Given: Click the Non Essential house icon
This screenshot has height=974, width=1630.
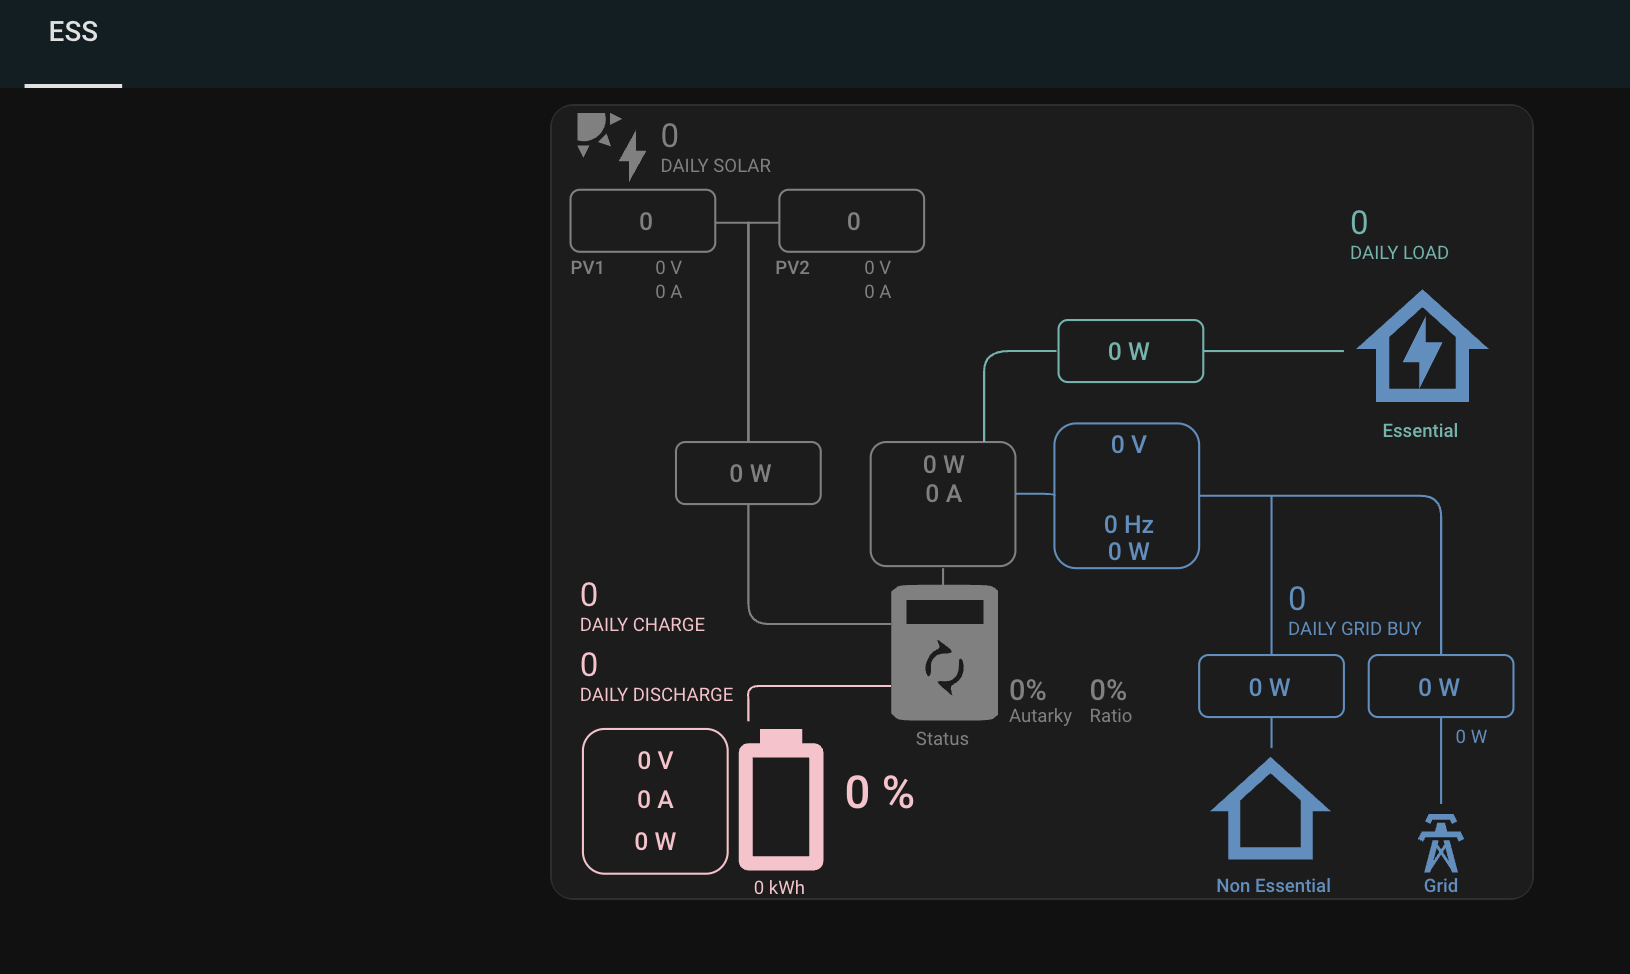Looking at the screenshot, I should pyautogui.click(x=1270, y=809).
